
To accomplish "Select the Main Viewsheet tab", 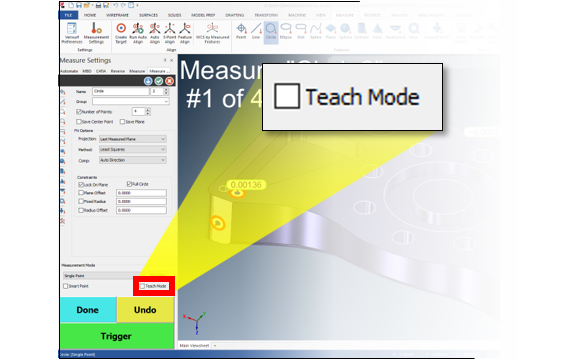I will 194,346.
